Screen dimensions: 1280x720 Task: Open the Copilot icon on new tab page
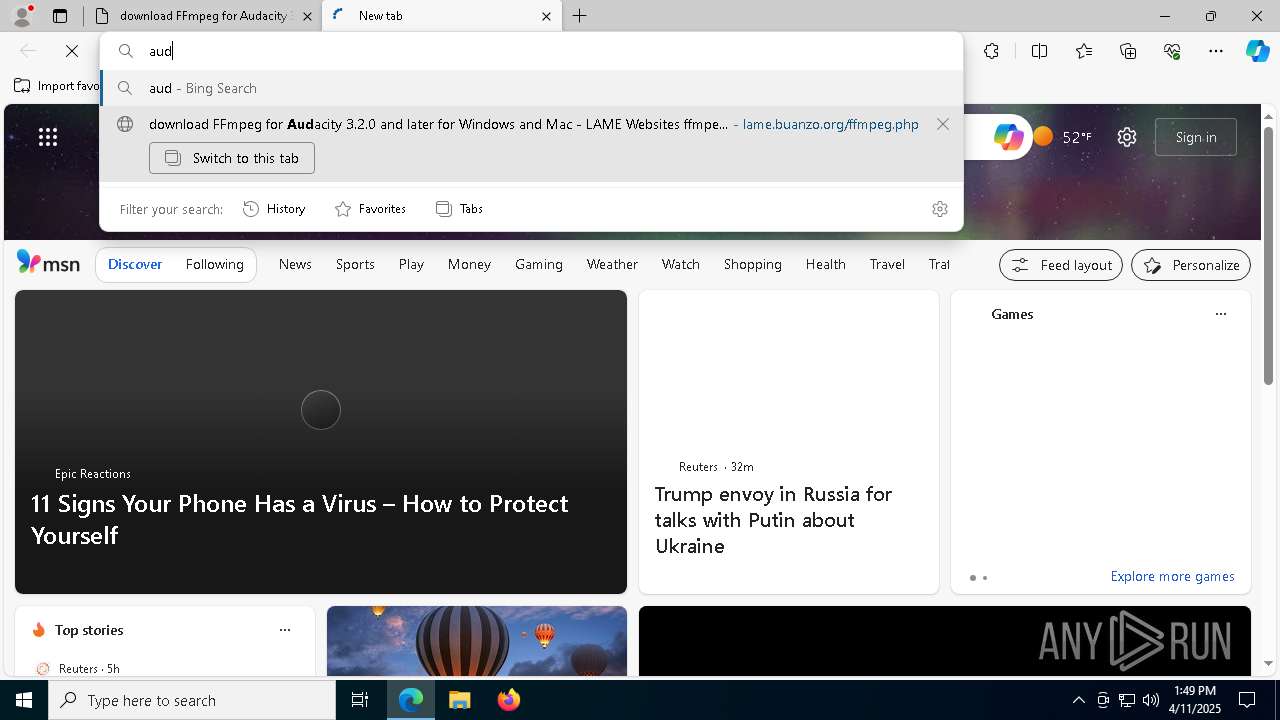tap(1008, 137)
